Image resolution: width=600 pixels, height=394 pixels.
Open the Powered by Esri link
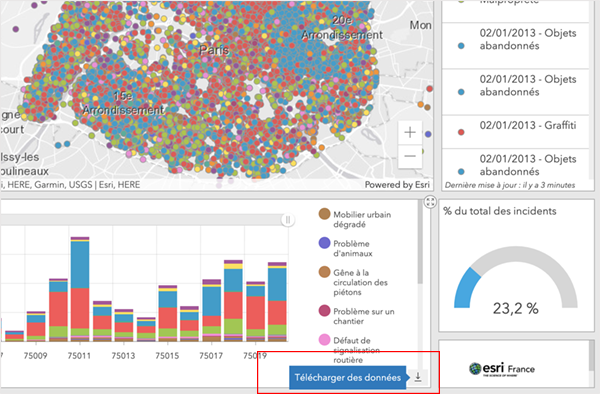[x=397, y=185]
